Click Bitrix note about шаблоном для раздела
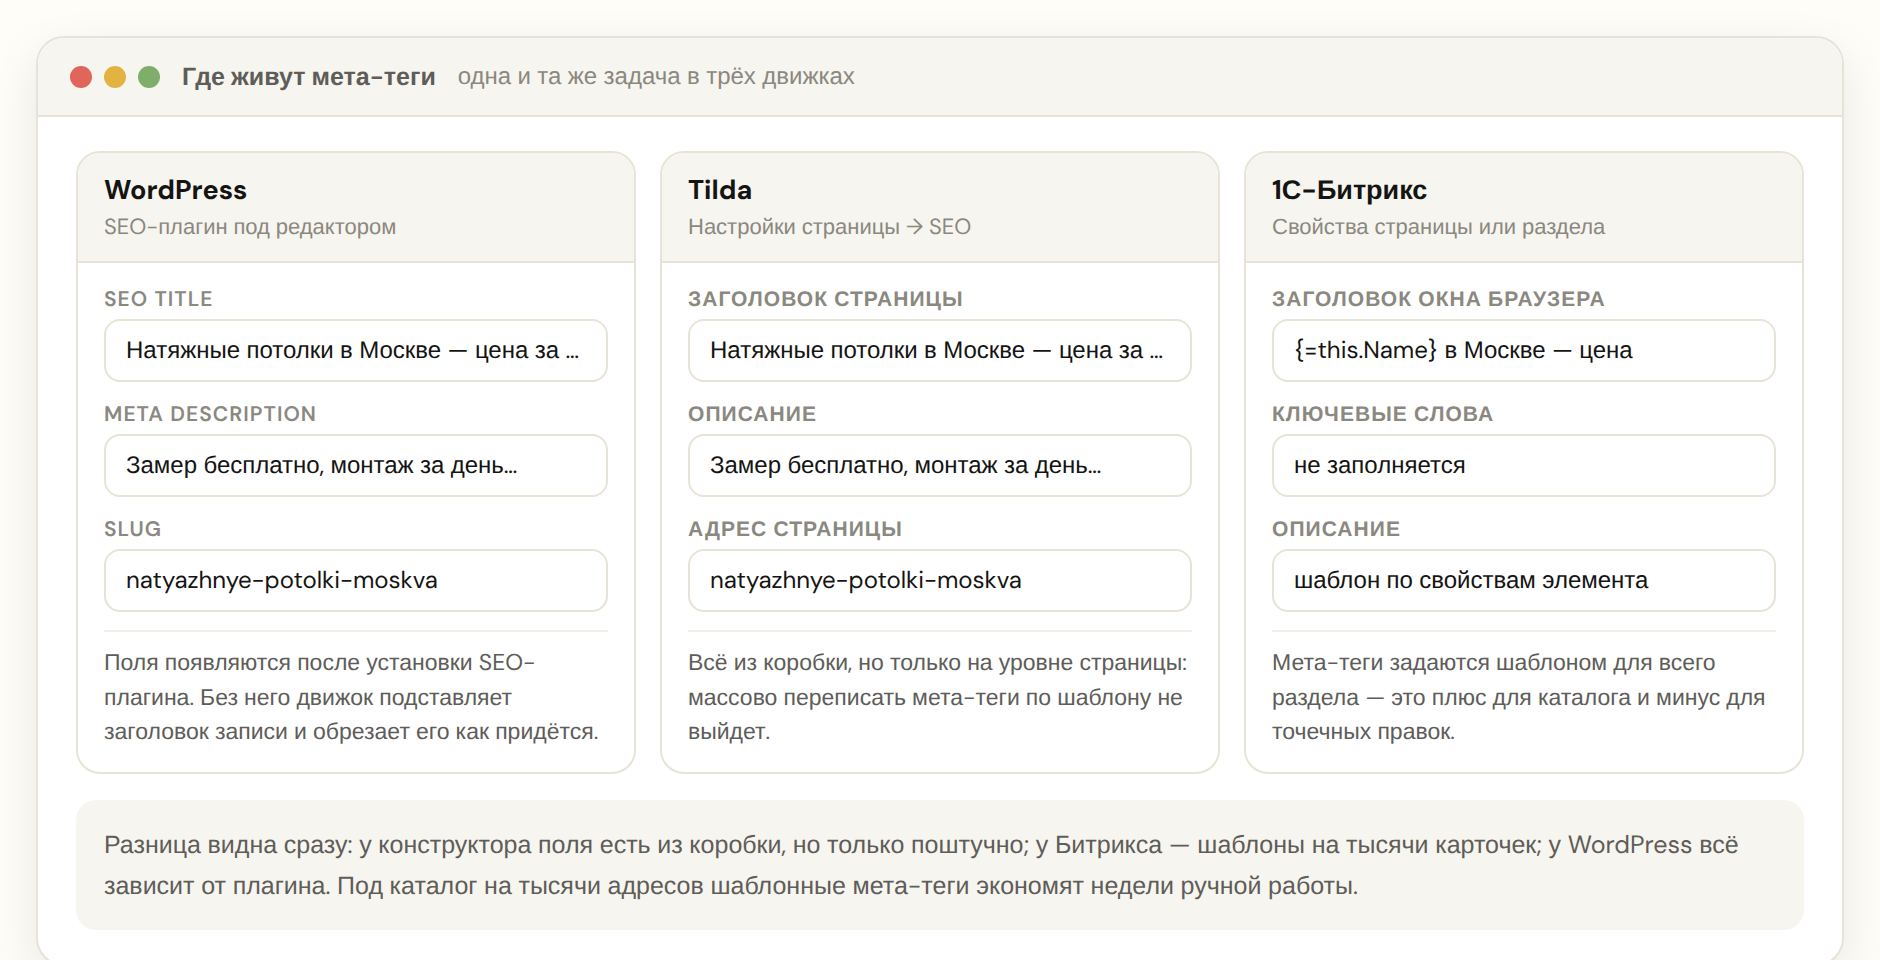 (x=1519, y=697)
